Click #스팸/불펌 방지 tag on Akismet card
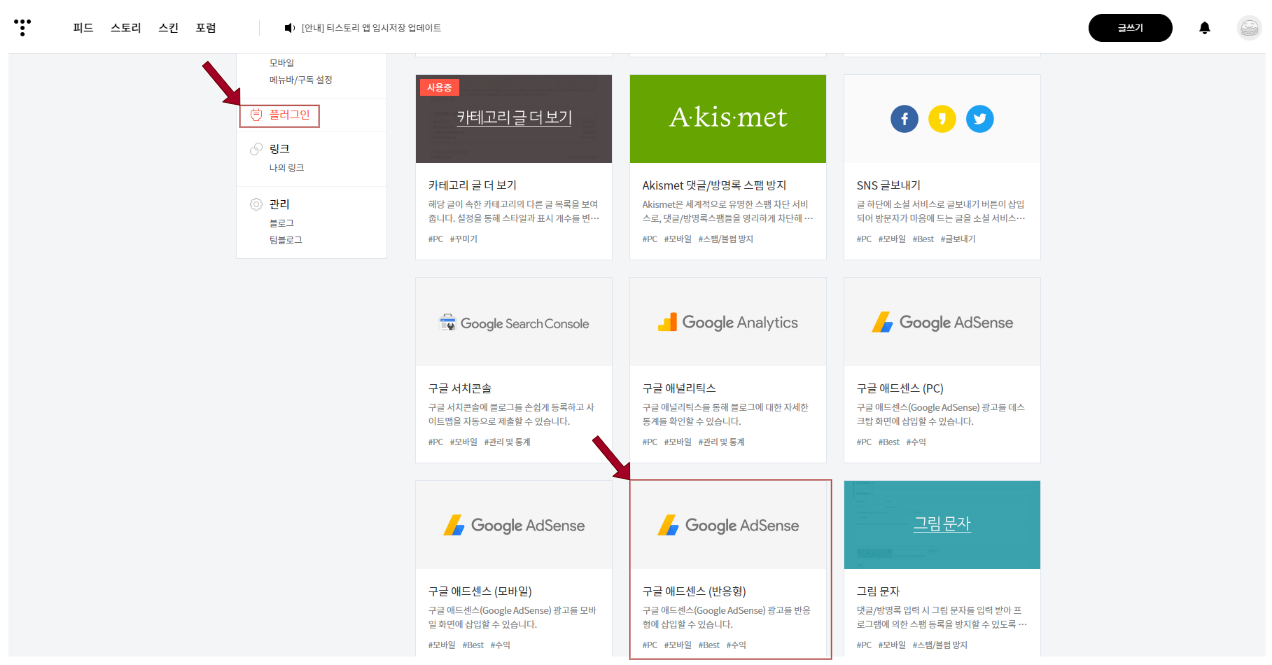 (725, 239)
